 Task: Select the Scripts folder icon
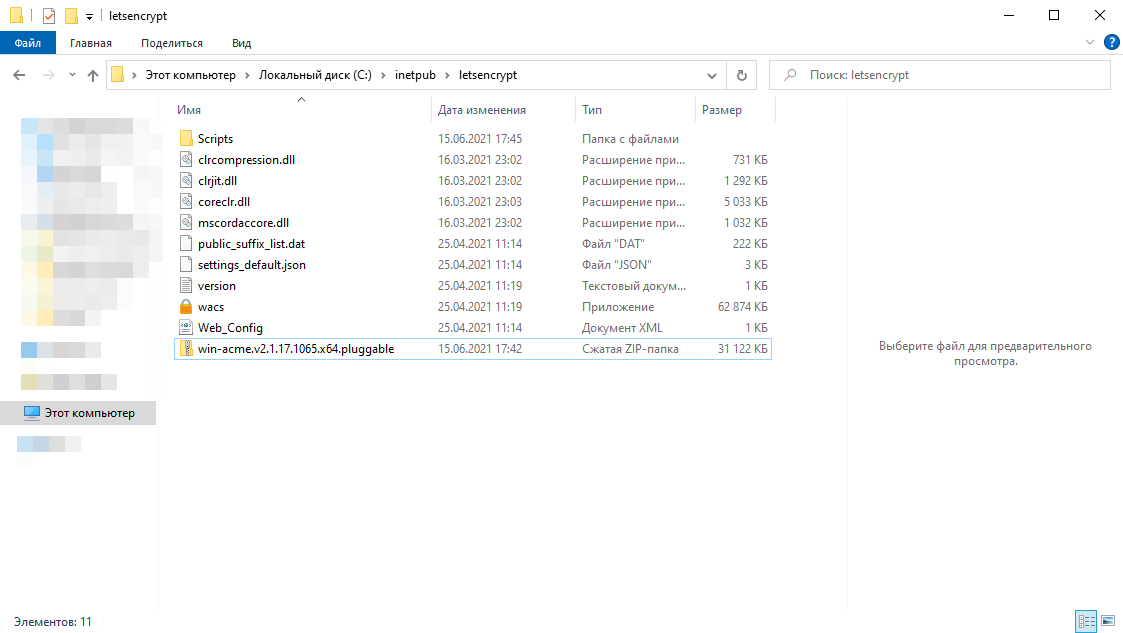pyautogui.click(x=186, y=139)
